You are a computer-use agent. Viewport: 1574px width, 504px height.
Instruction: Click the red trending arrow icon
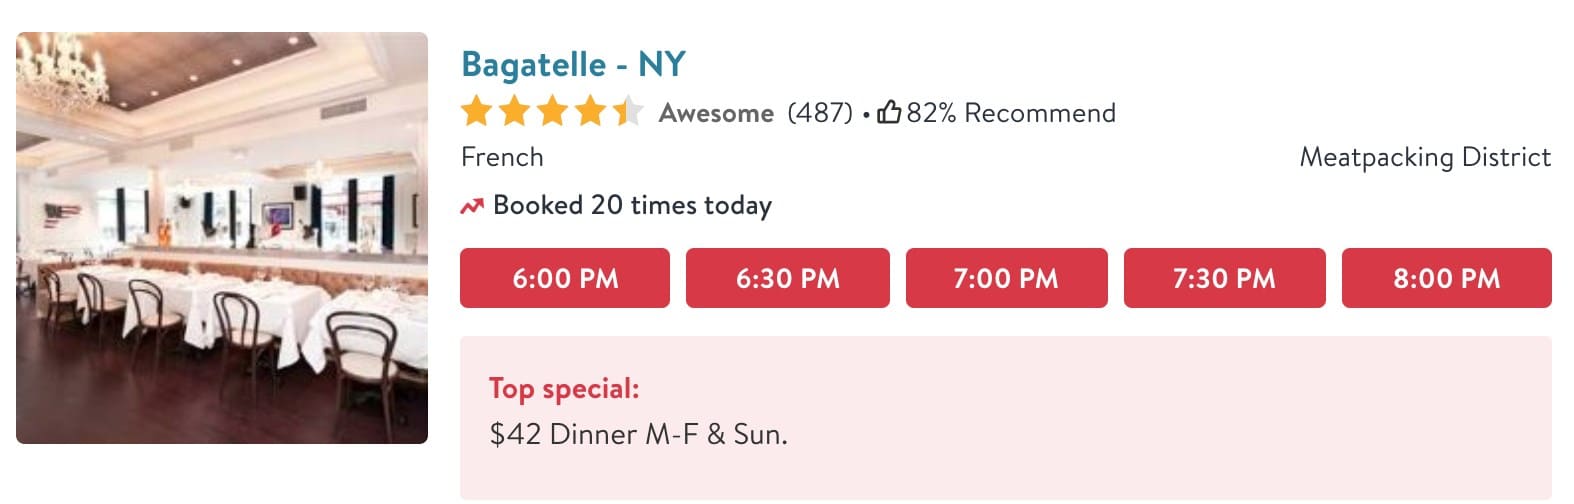tap(471, 206)
